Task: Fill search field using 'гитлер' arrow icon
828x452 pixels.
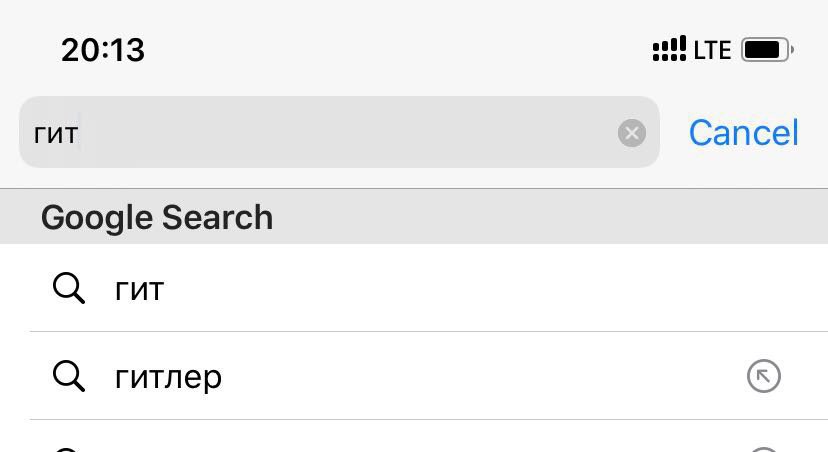Action: pyautogui.click(x=764, y=376)
